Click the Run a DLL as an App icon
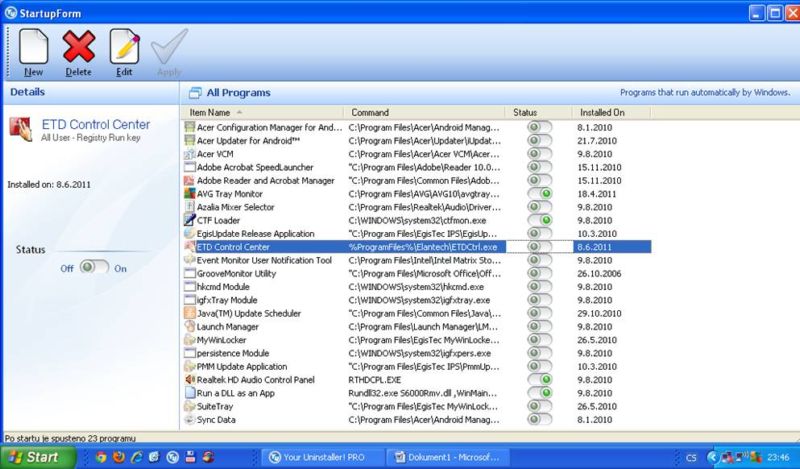 (x=189, y=393)
